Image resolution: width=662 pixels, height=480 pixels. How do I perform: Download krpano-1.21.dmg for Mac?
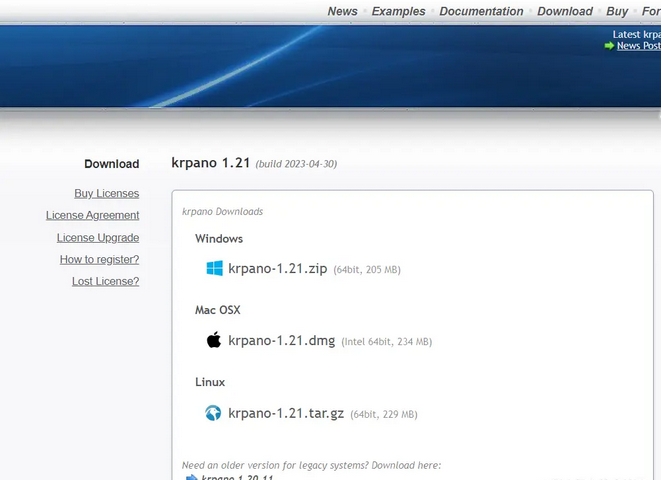(282, 340)
